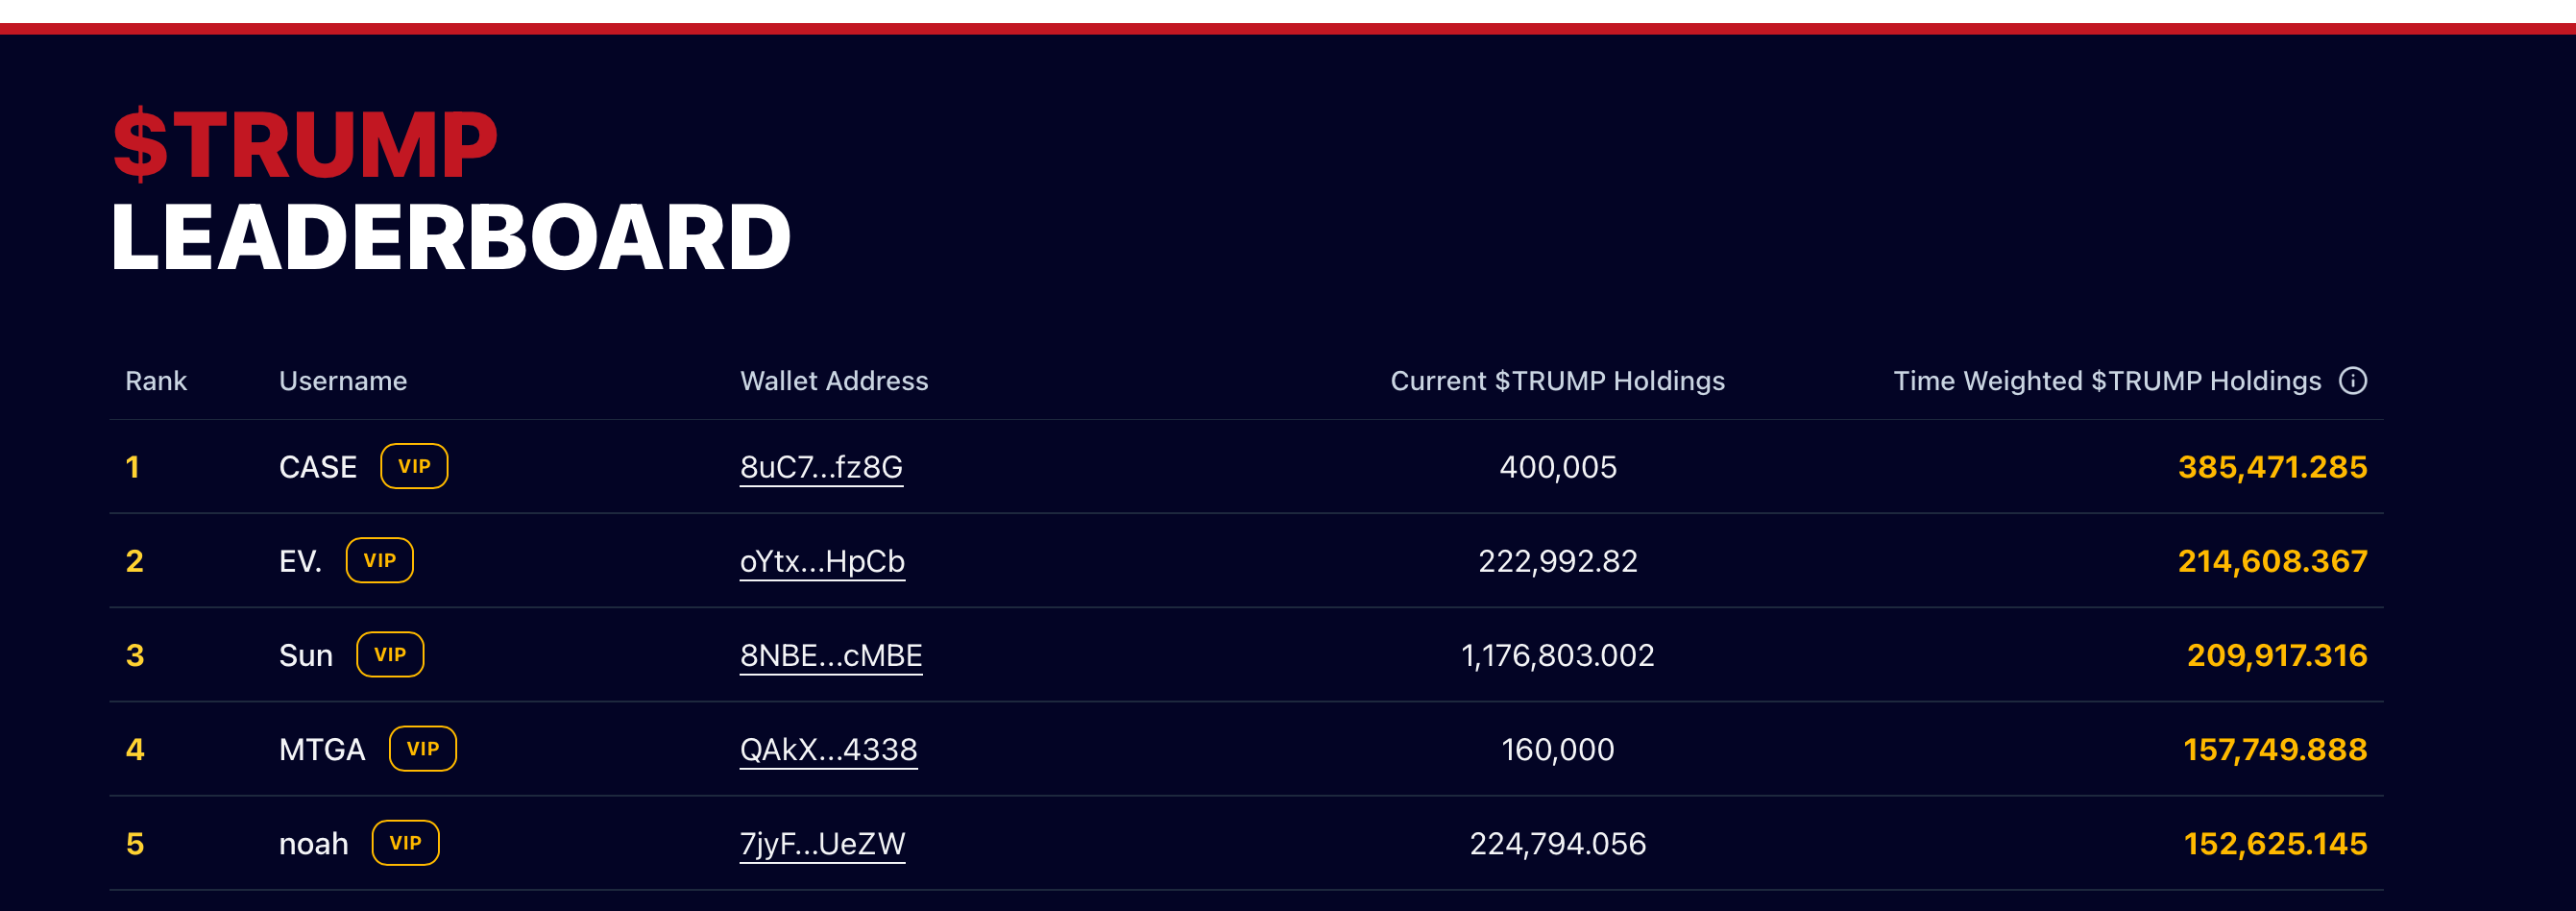Viewport: 2576px width, 911px height.
Task: Select the username CASE in rank 1
Action: coord(318,467)
